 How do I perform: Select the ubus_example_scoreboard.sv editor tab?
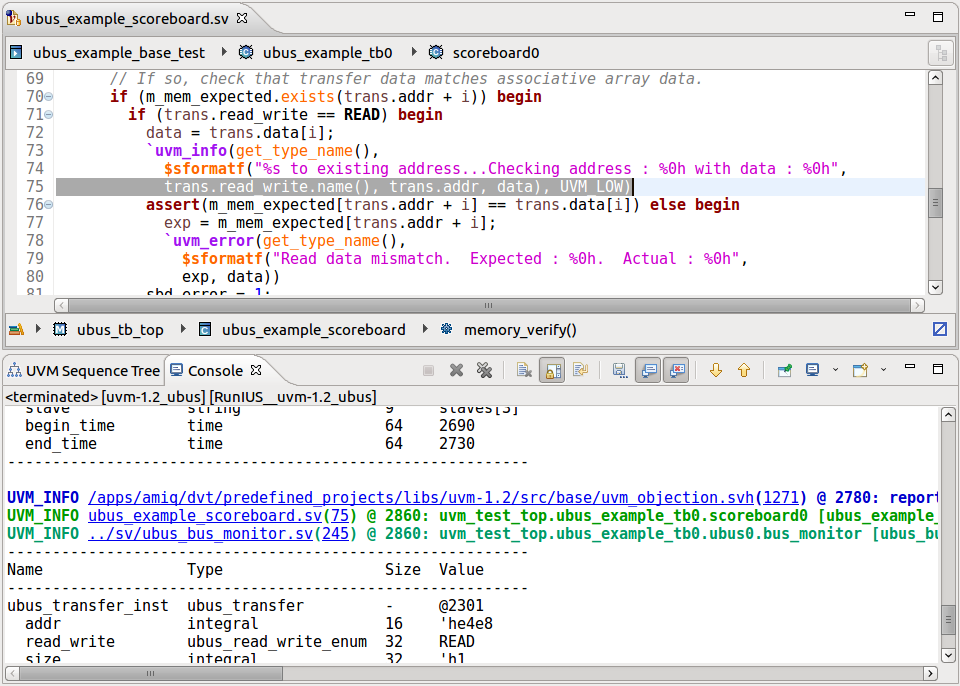pos(127,18)
